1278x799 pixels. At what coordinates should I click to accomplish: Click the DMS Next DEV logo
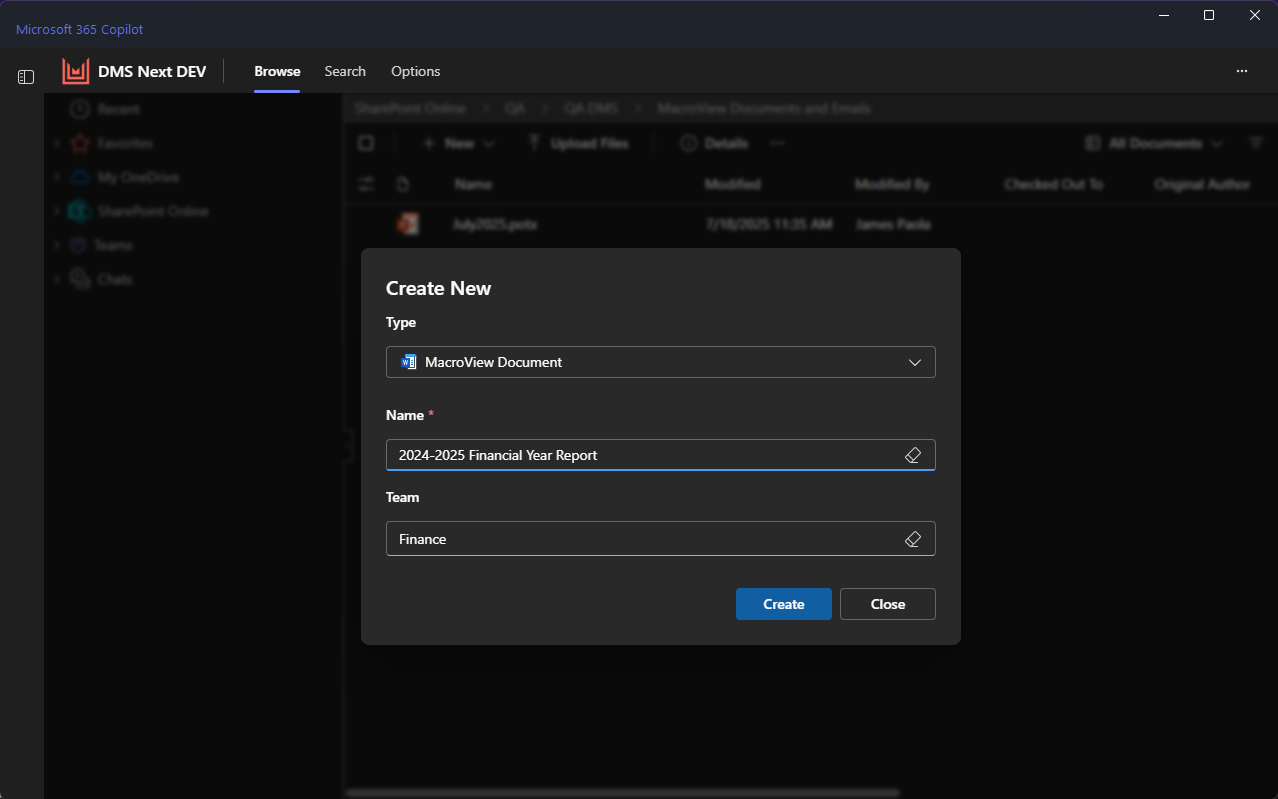click(x=76, y=71)
